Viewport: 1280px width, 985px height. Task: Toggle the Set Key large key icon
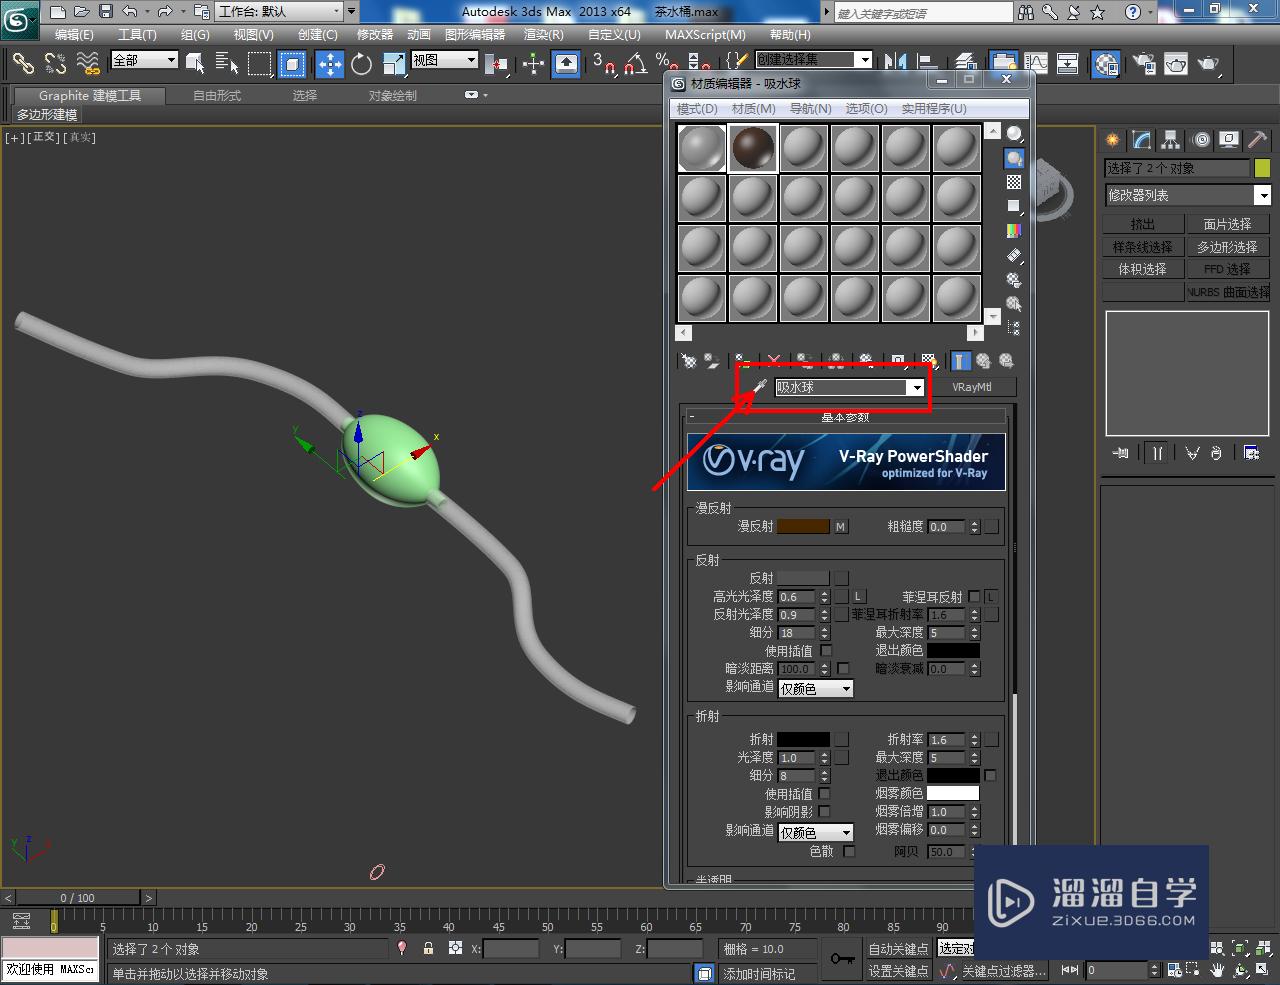[x=842, y=959]
